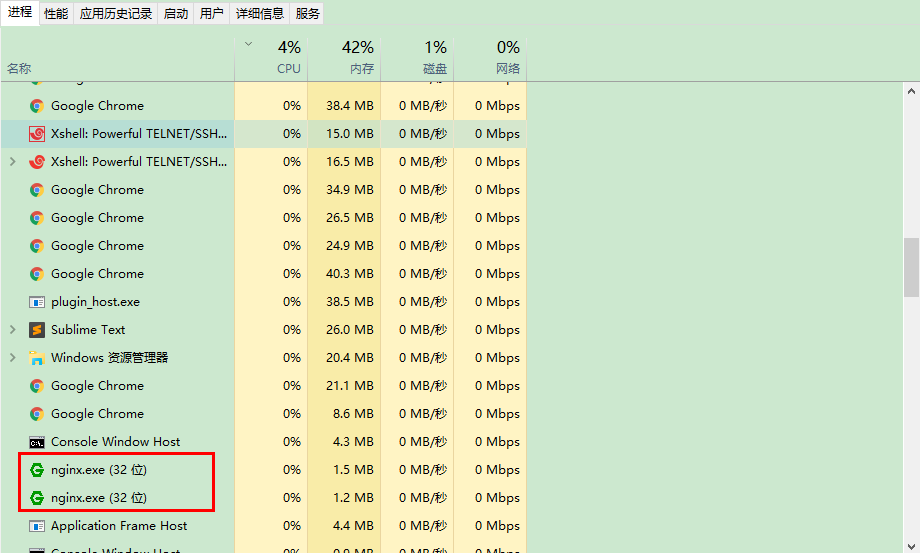
Task: Sort by the 1% 磁盘 column header
Action: [417, 59]
